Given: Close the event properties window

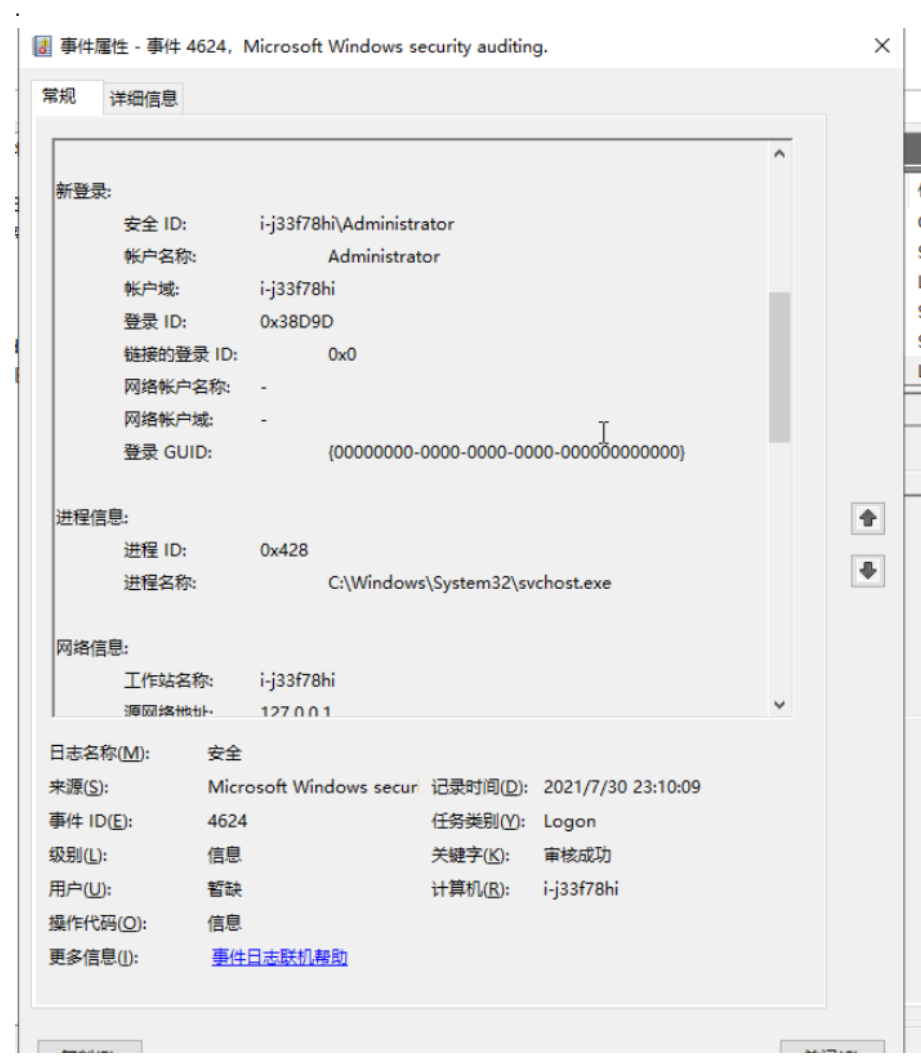Looking at the screenshot, I should tap(881, 46).
